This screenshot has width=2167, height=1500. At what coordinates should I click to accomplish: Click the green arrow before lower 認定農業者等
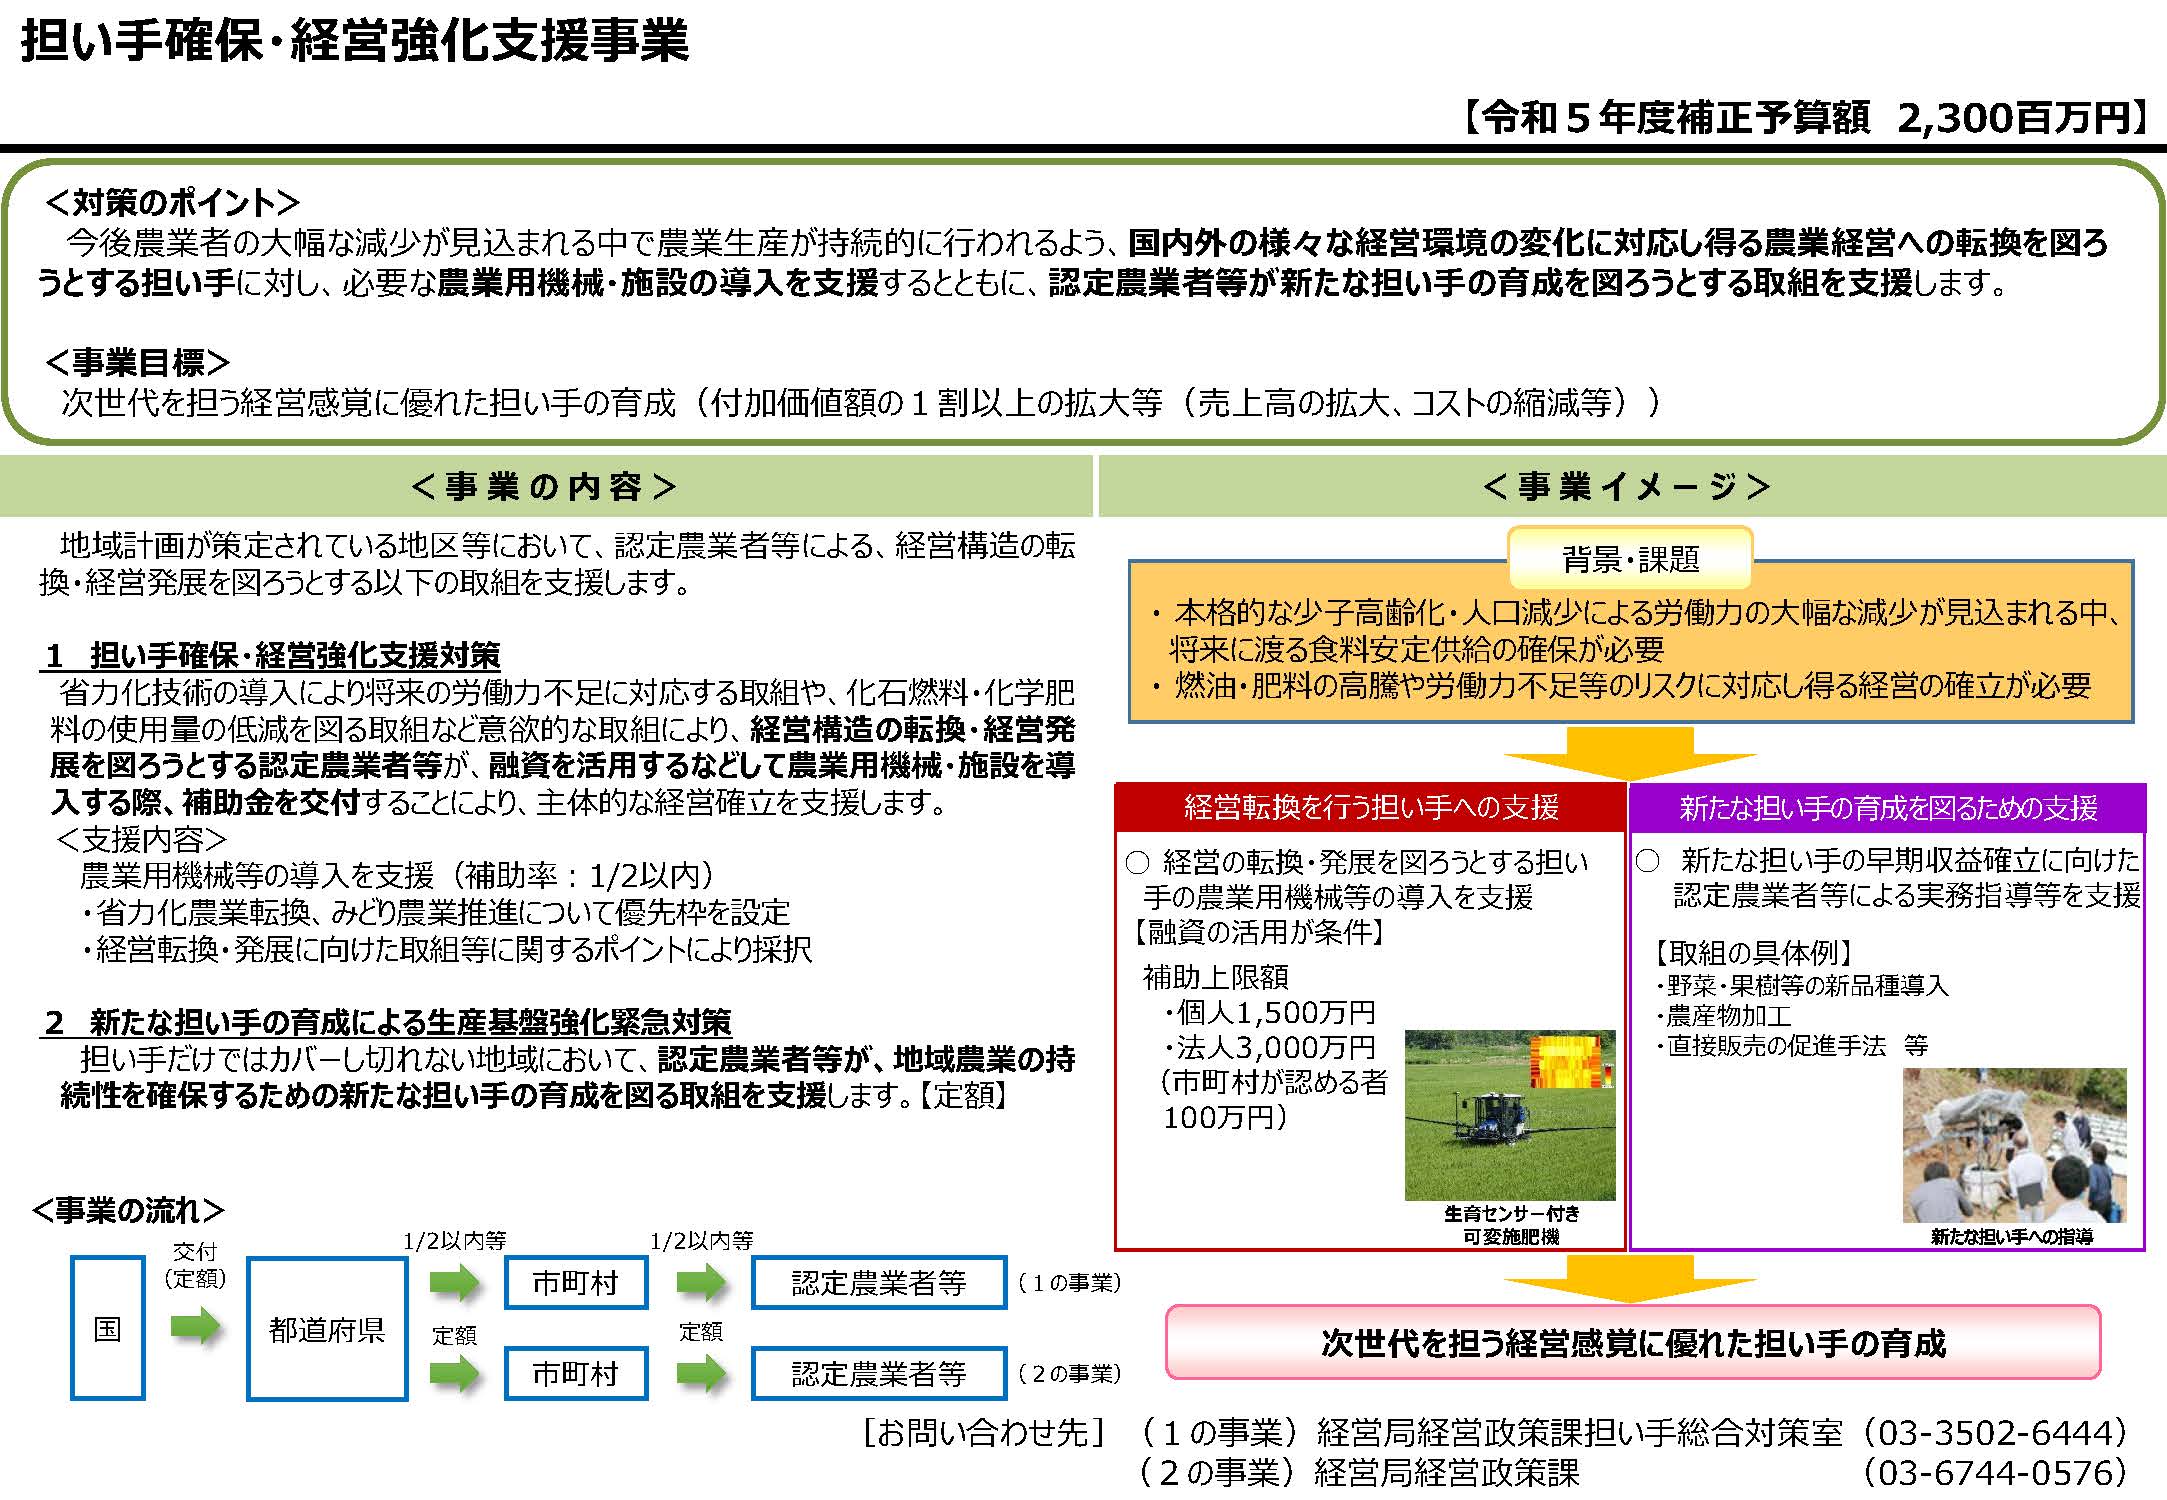pyautogui.click(x=701, y=1373)
